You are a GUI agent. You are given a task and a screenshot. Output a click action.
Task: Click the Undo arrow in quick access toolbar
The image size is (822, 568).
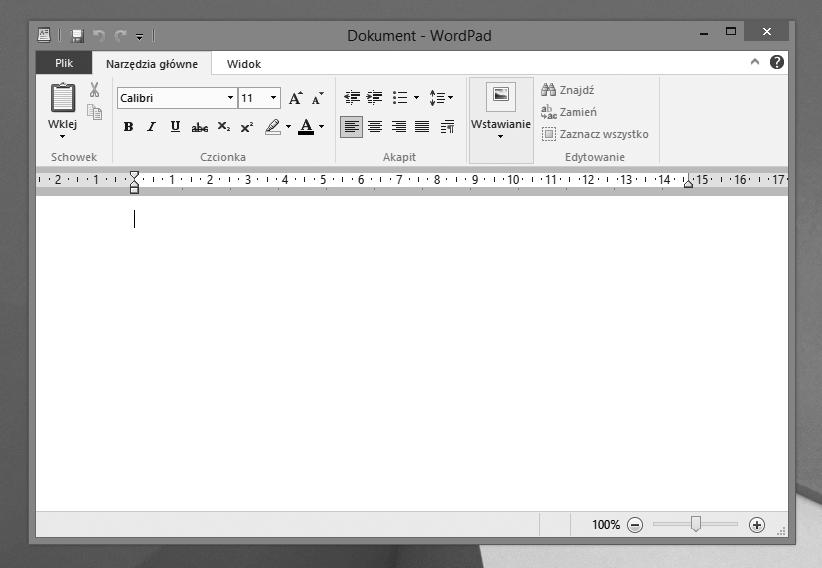pyautogui.click(x=99, y=36)
